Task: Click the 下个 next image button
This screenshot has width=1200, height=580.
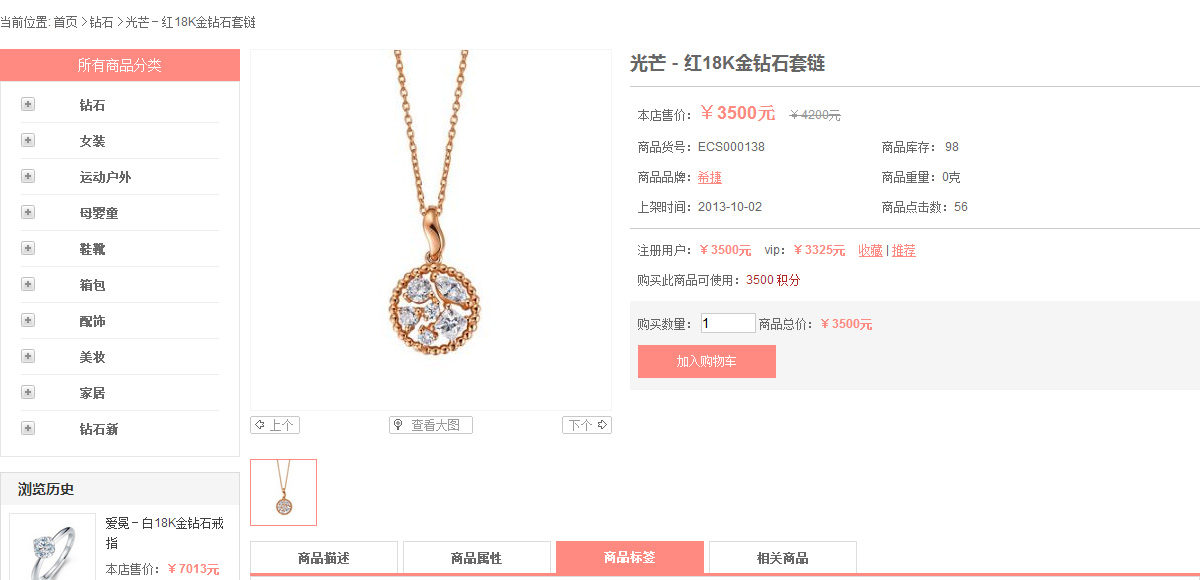Action: pos(587,425)
